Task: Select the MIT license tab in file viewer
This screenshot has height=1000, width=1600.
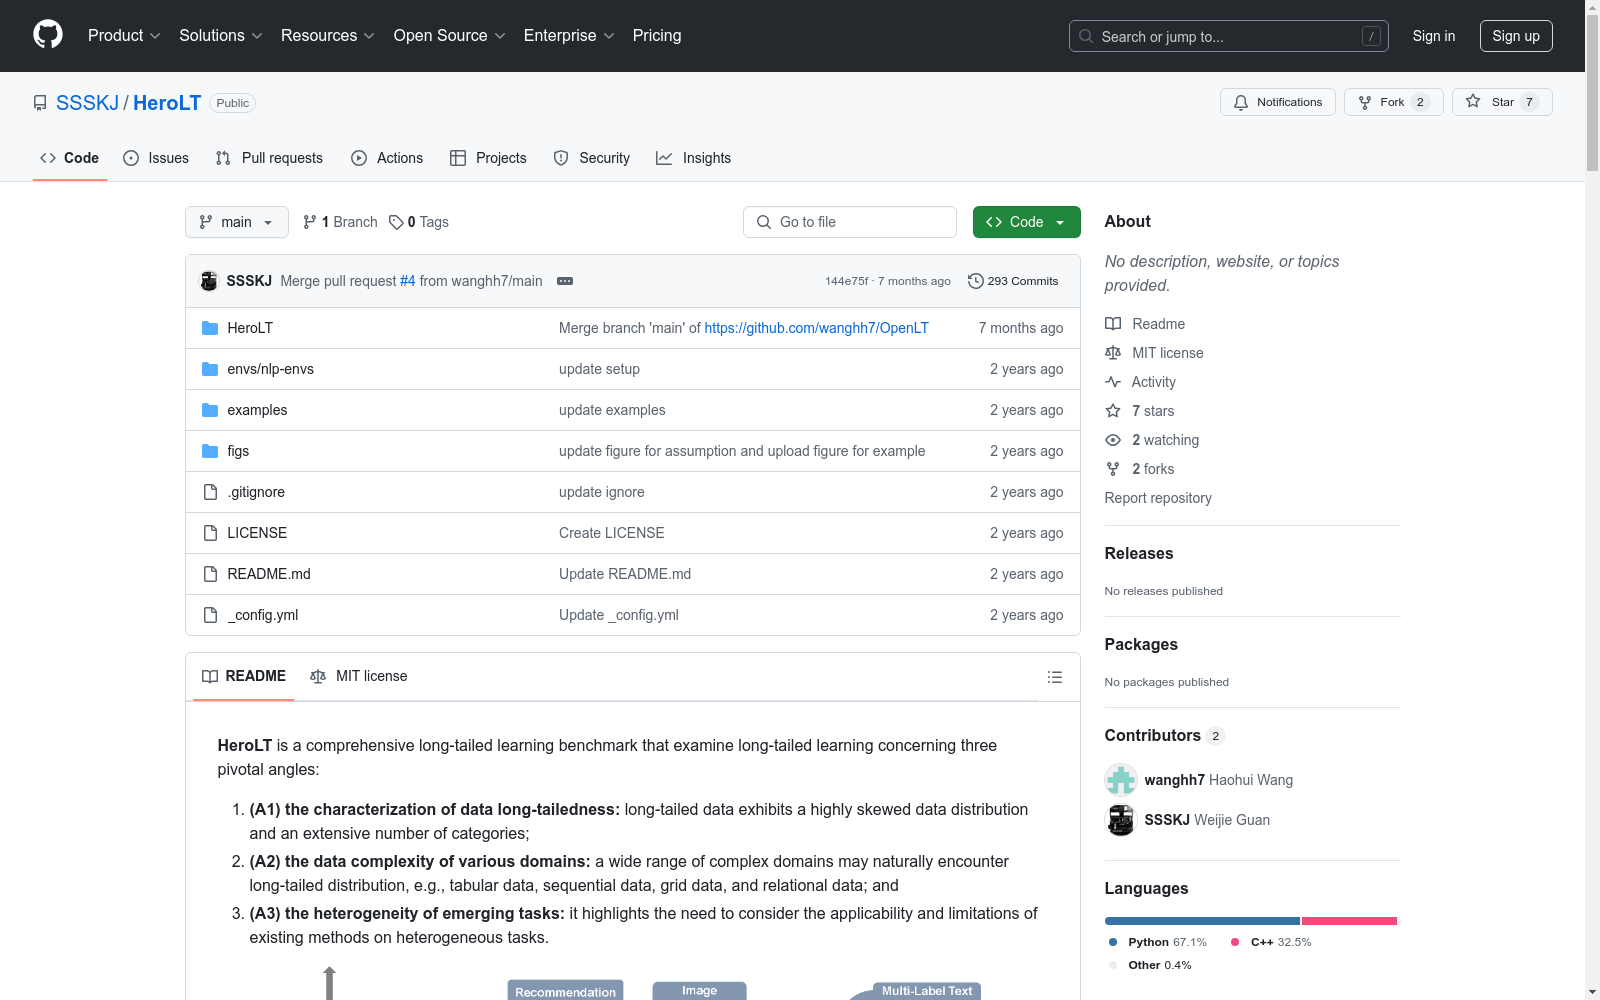Action: coord(359,676)
